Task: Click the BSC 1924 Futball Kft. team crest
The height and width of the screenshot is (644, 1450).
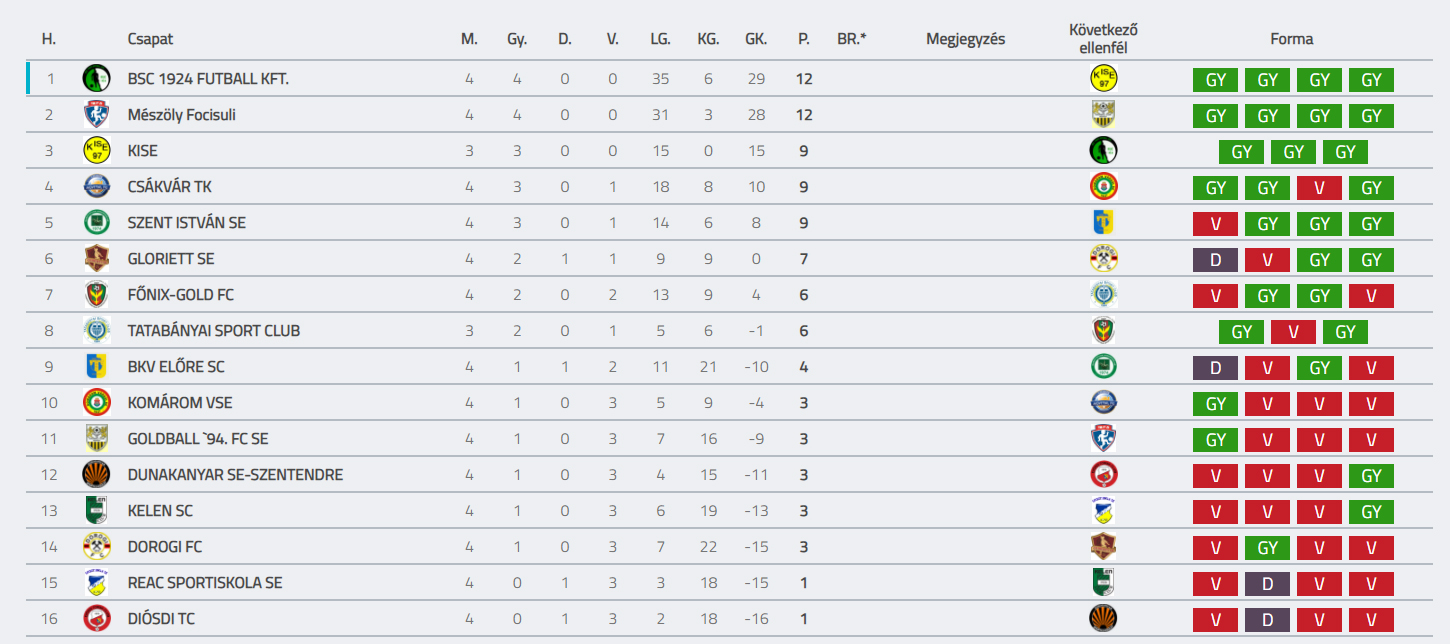Action: tap(97, 78)
